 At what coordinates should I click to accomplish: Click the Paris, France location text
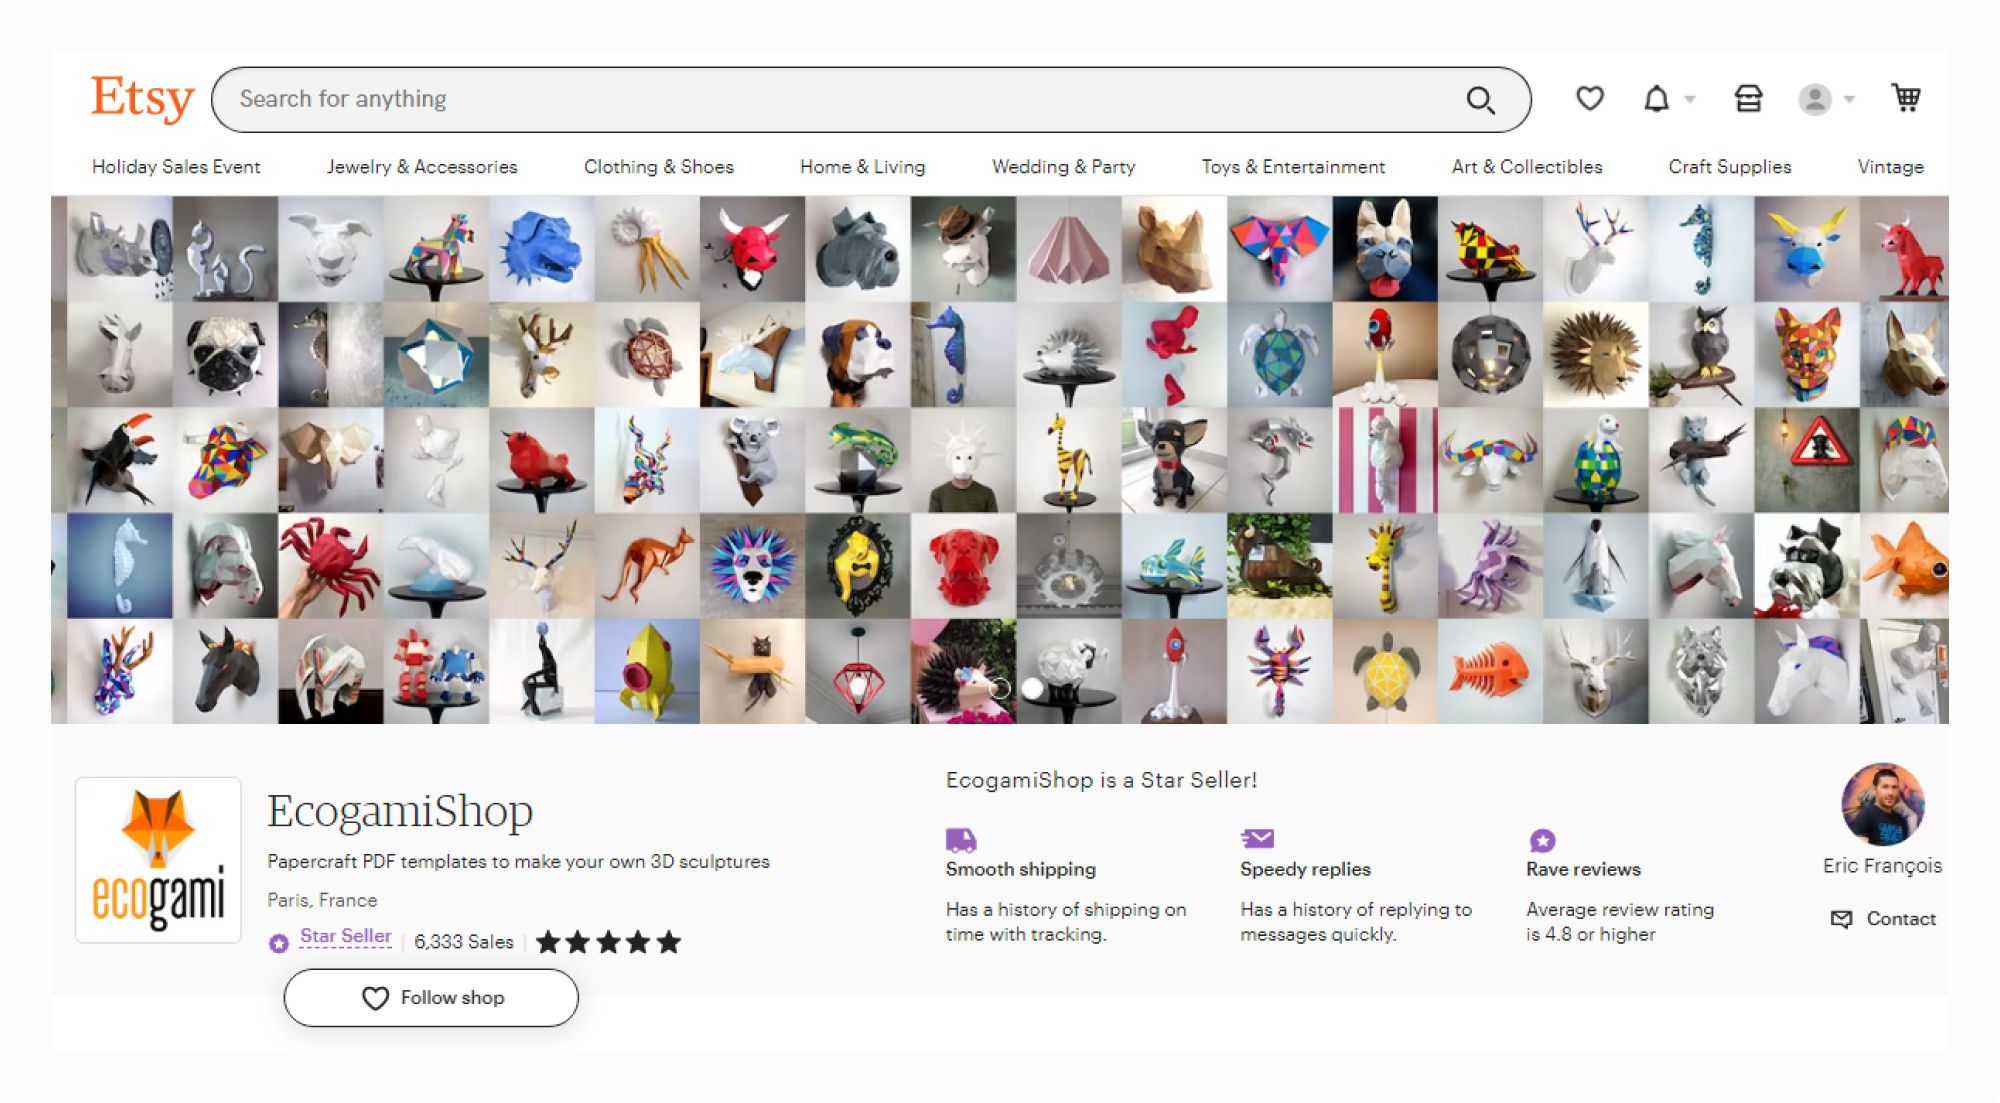(x=322, y=901)
